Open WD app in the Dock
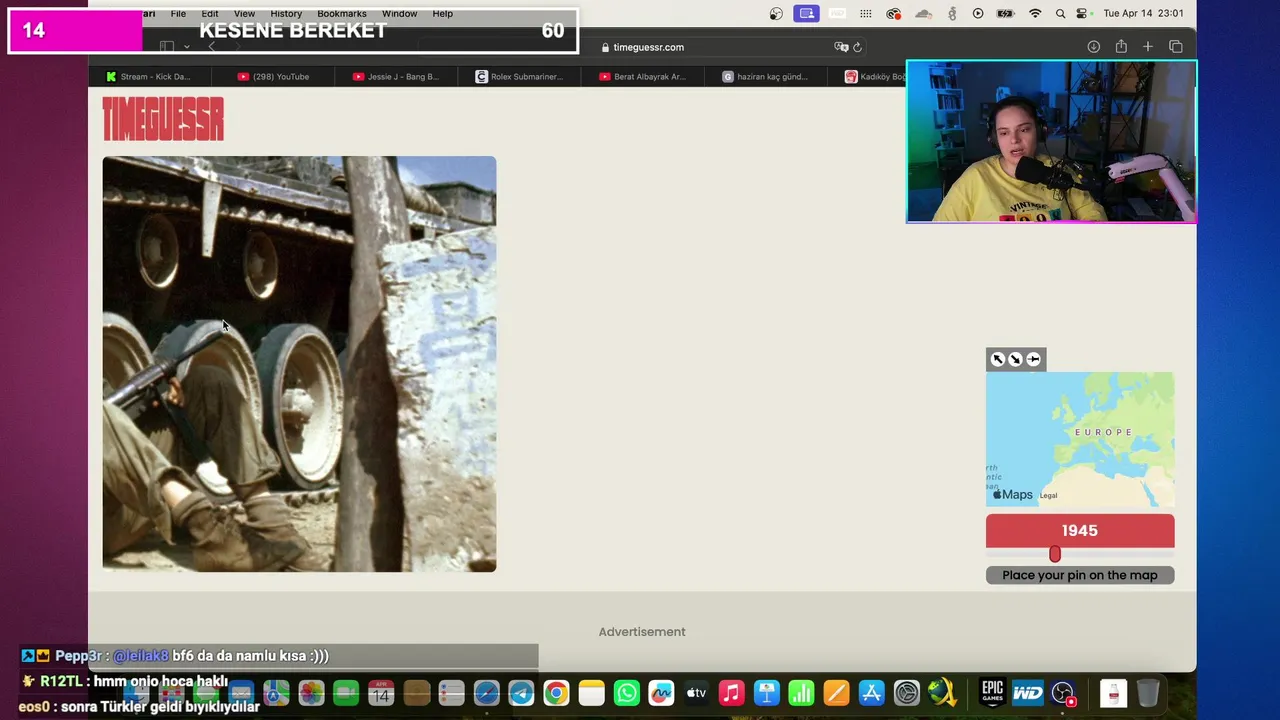 [1028, 693]
